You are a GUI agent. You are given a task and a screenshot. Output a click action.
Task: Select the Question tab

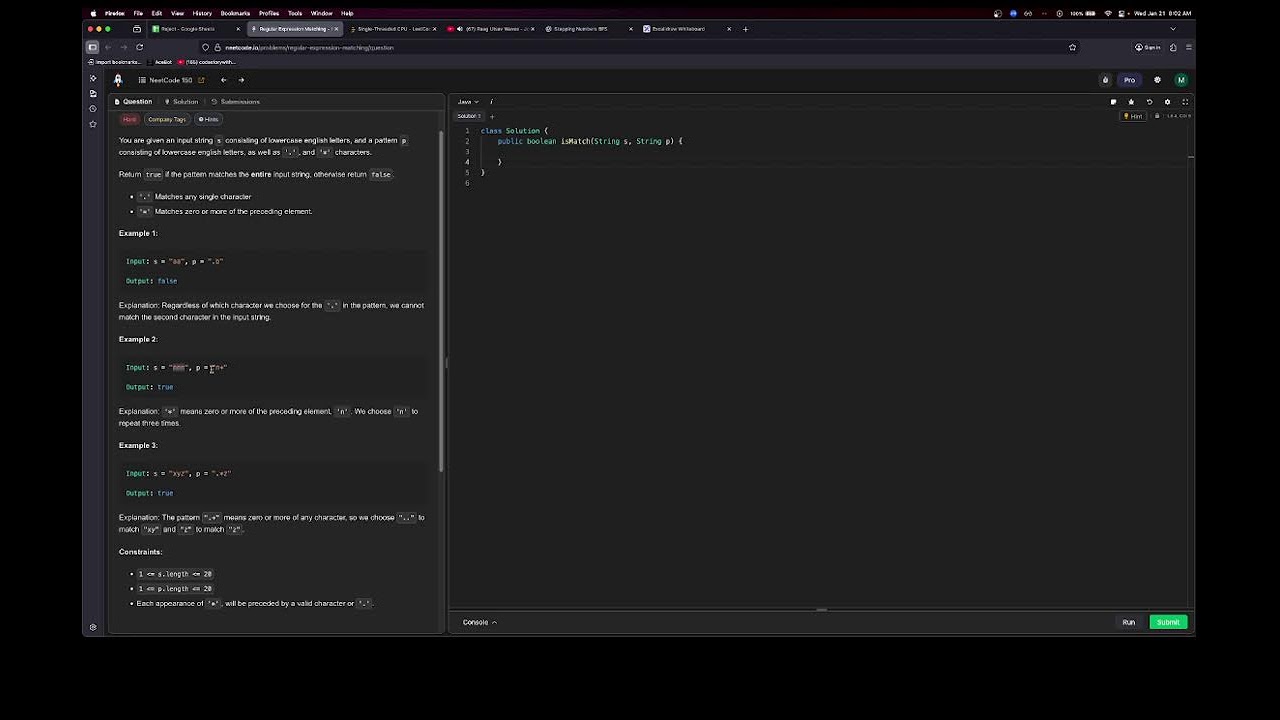[134, 102]
